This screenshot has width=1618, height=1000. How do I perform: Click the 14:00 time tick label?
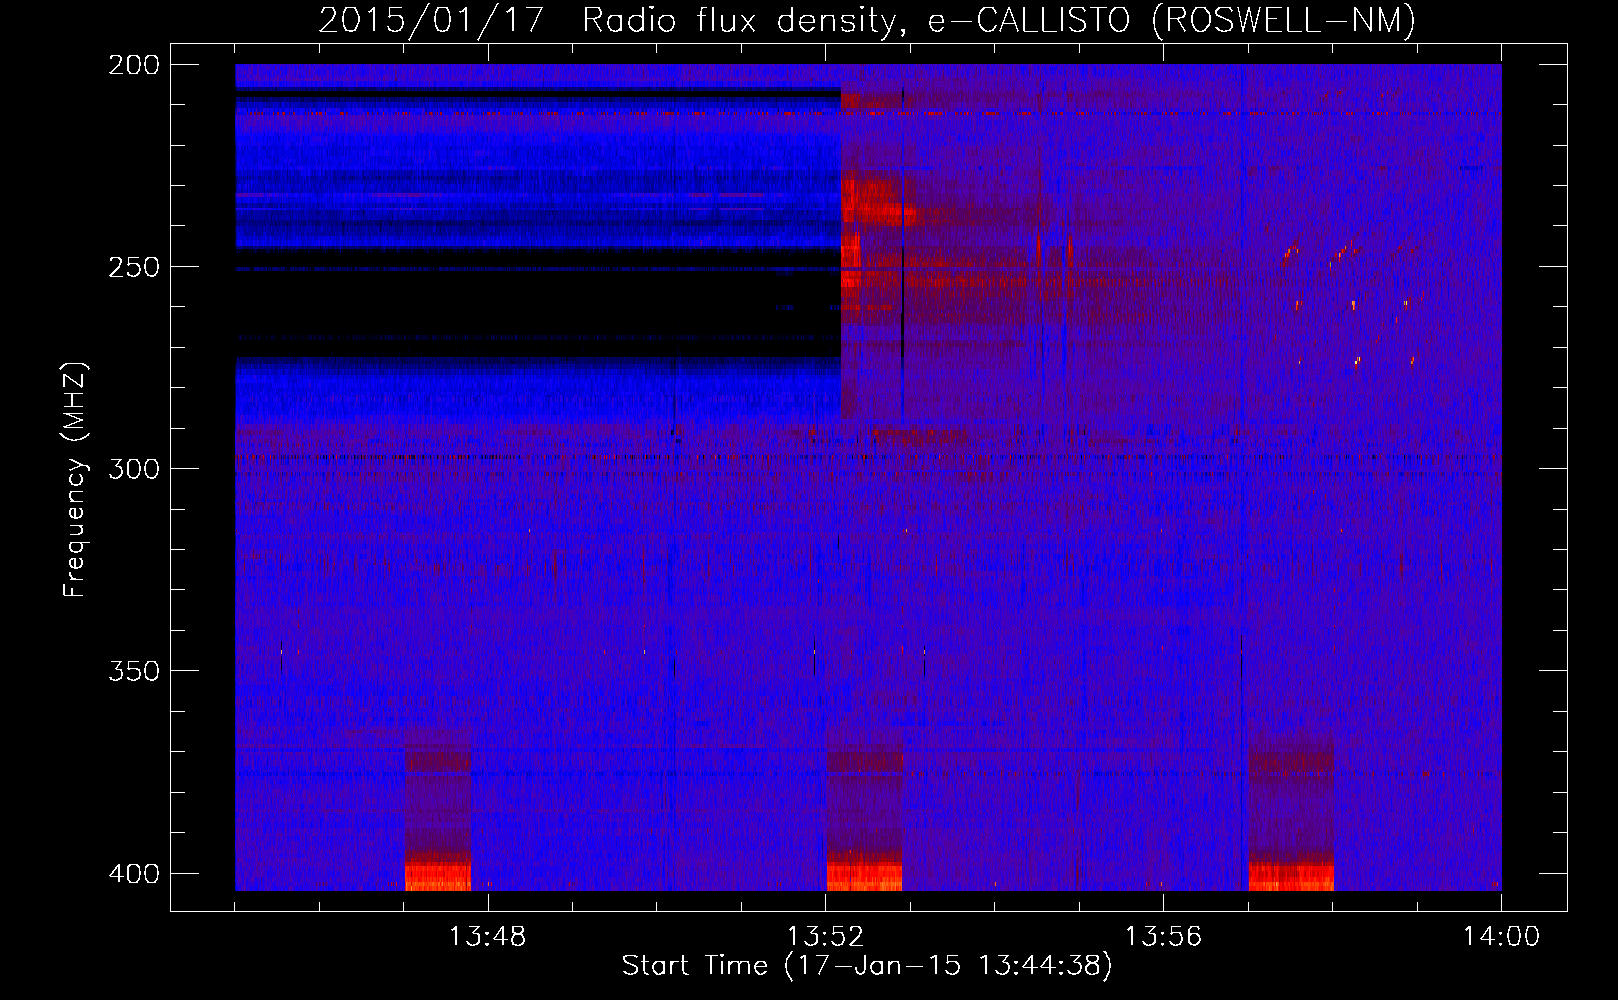pyautogui.click(x=1501, y=937)
